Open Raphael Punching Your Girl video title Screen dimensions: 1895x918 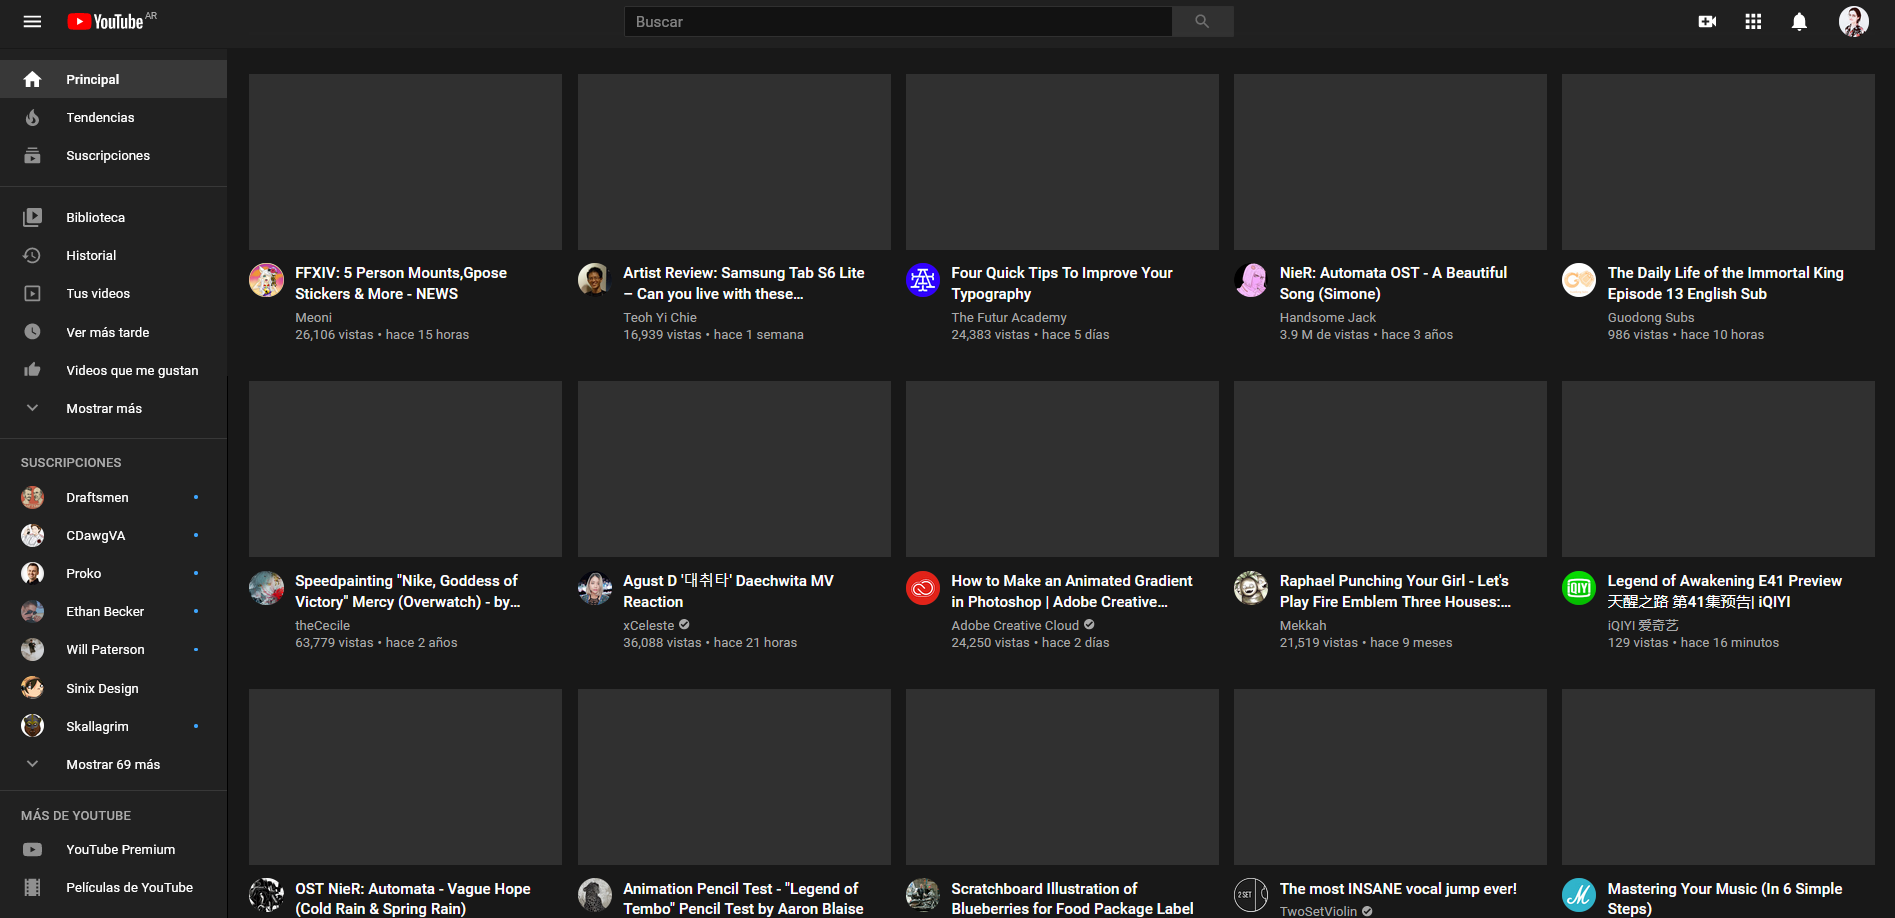(x=1395, y=591)
